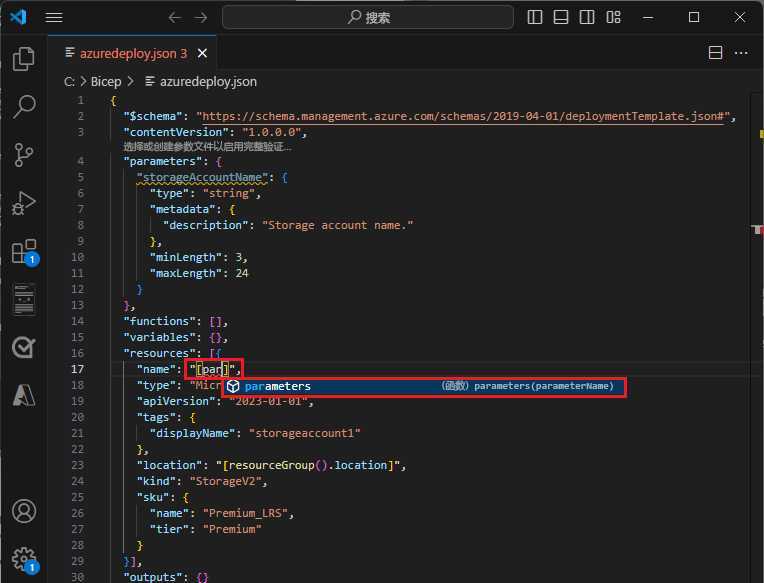
Task: Open the Testing checkmark view icon
Action: point(23,347)
